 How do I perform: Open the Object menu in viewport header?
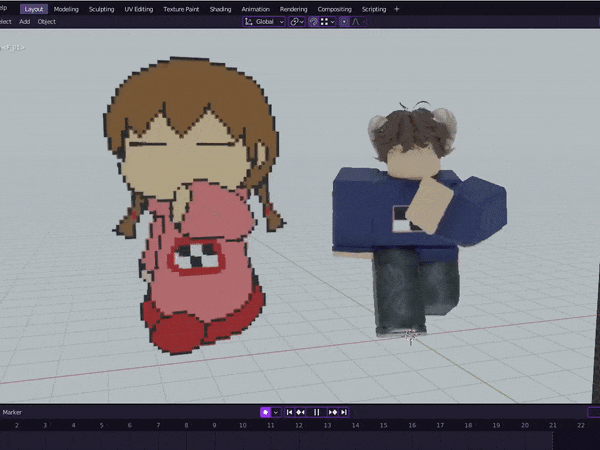pyautogui.click(x=47, y=22)
